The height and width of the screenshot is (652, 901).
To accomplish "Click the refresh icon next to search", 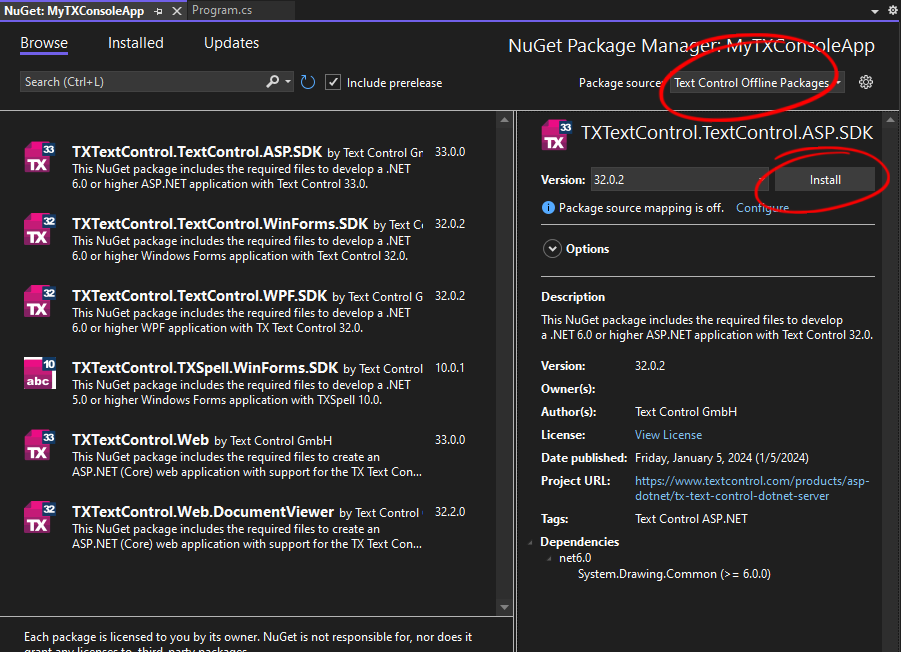I will click(x=308, y=83).
